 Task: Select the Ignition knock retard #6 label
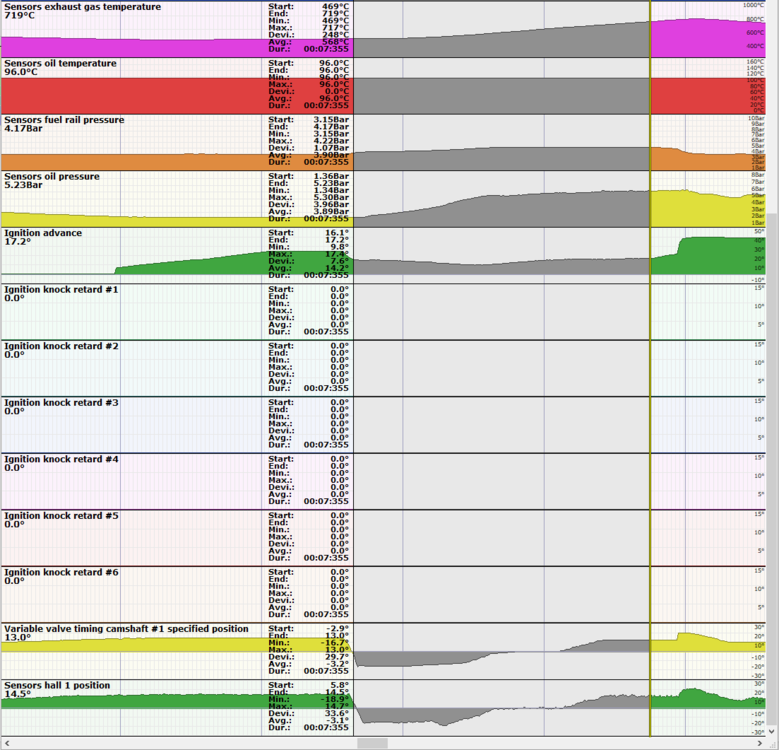pos(61,573)
